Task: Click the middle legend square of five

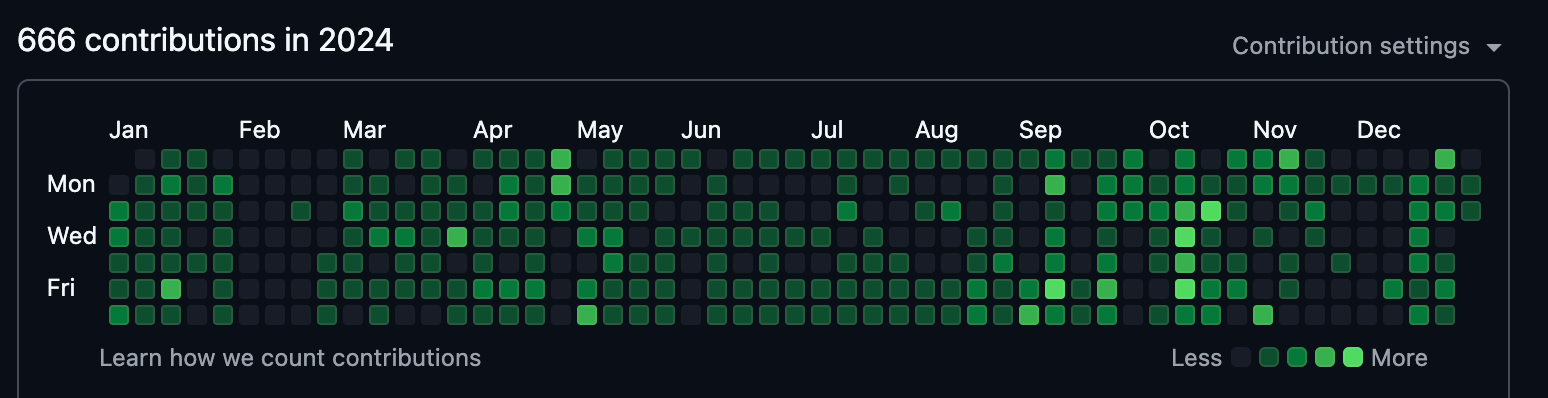Action: click(1297, 358)
